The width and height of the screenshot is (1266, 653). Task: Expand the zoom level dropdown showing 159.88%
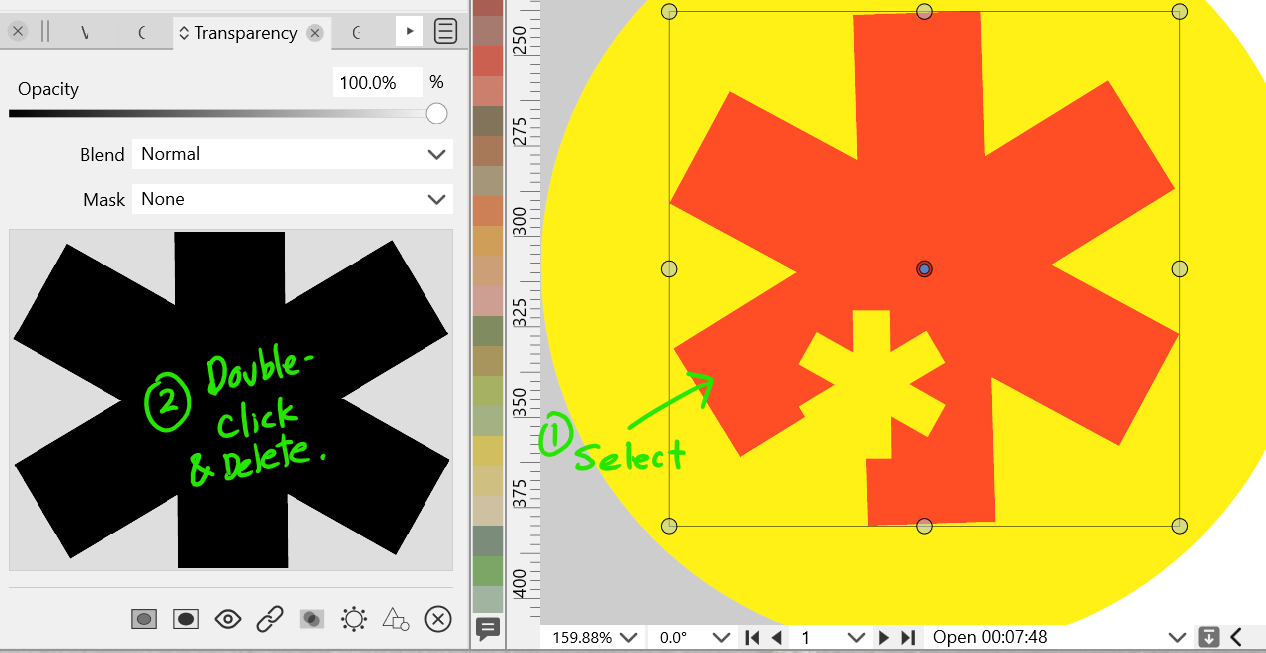point(592,637)
